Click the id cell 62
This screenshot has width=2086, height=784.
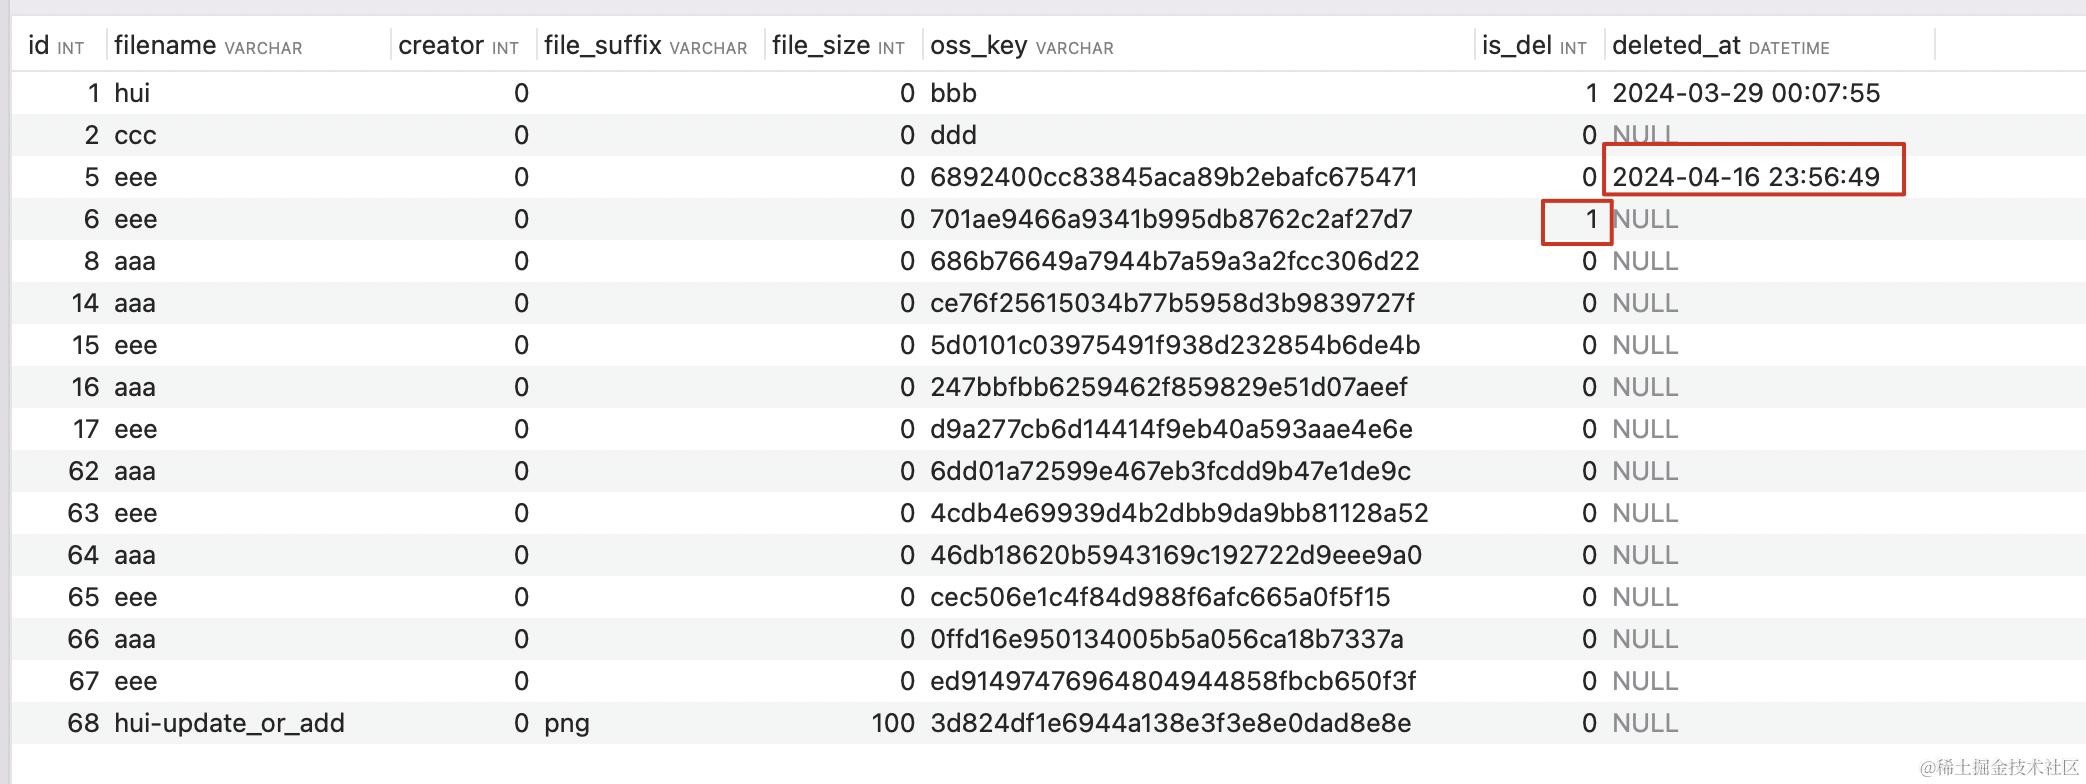pos(83,471)
